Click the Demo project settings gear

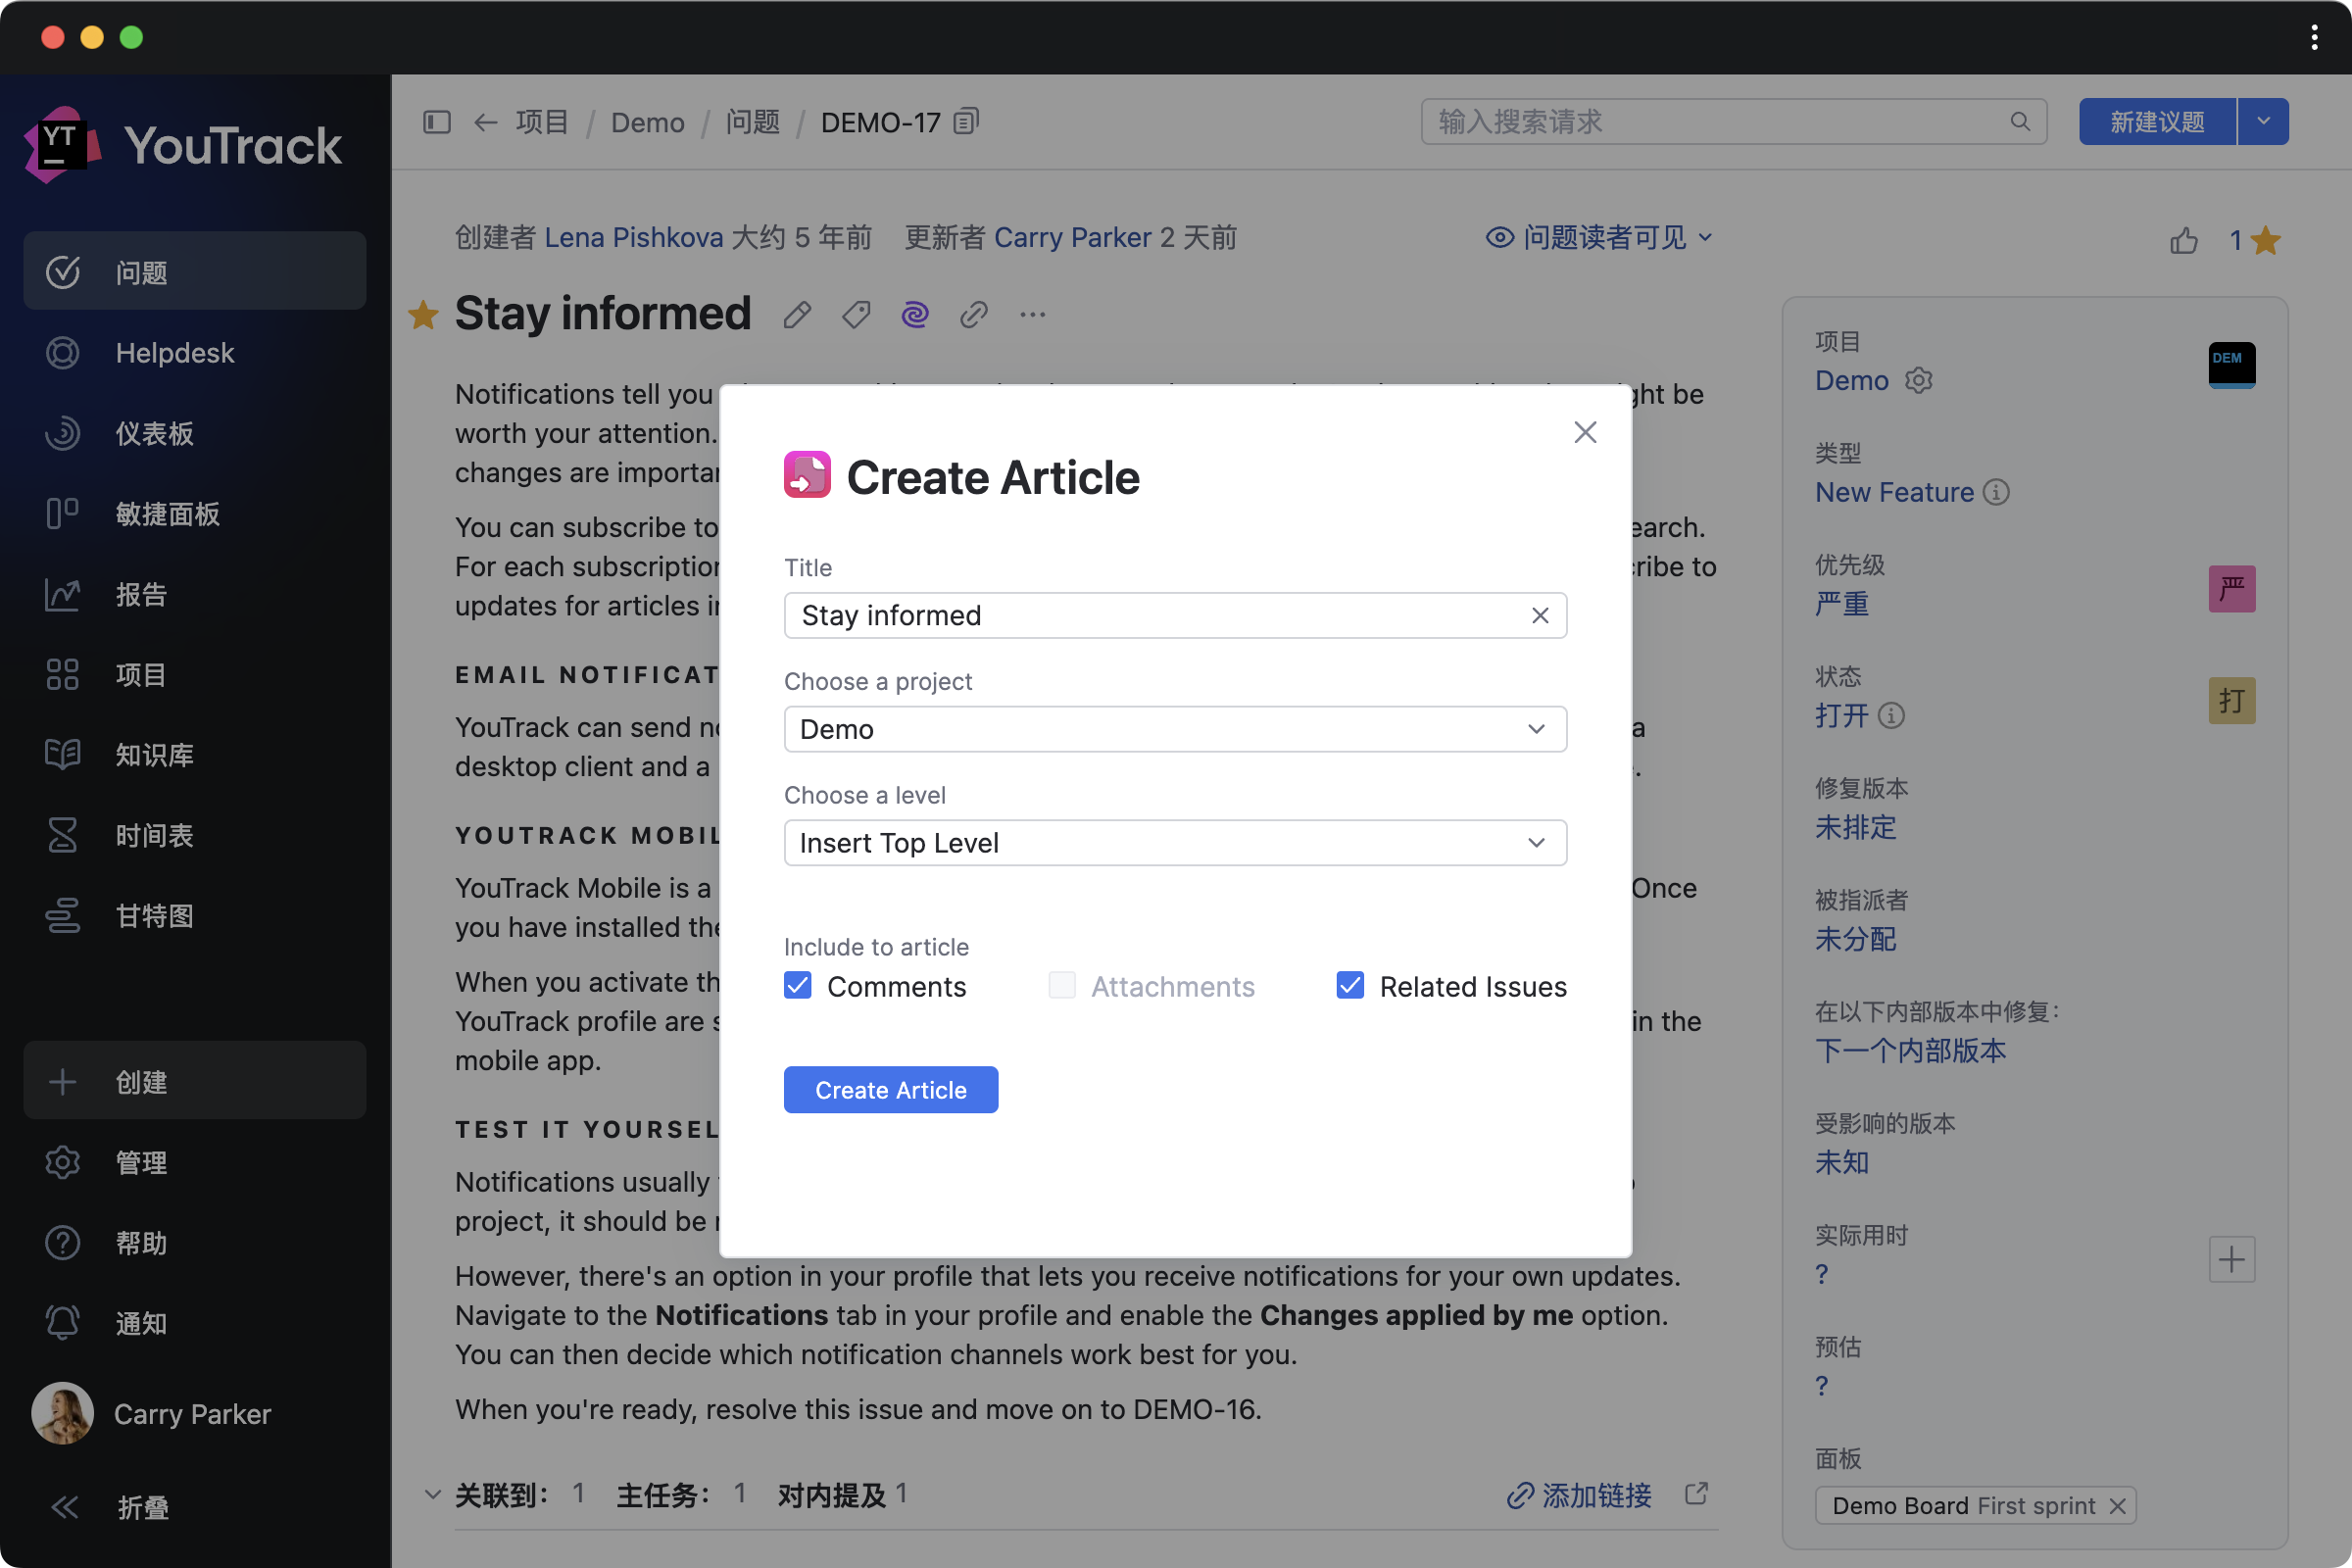click(1918, 381)
